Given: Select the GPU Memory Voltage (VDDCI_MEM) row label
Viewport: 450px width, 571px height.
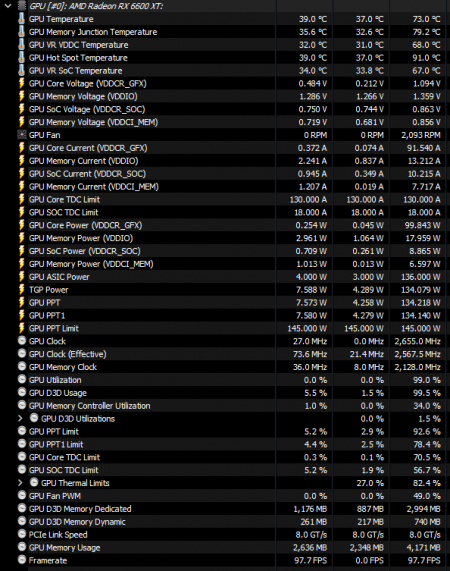Looking at the screenshot, I should (x=93, y=122).
